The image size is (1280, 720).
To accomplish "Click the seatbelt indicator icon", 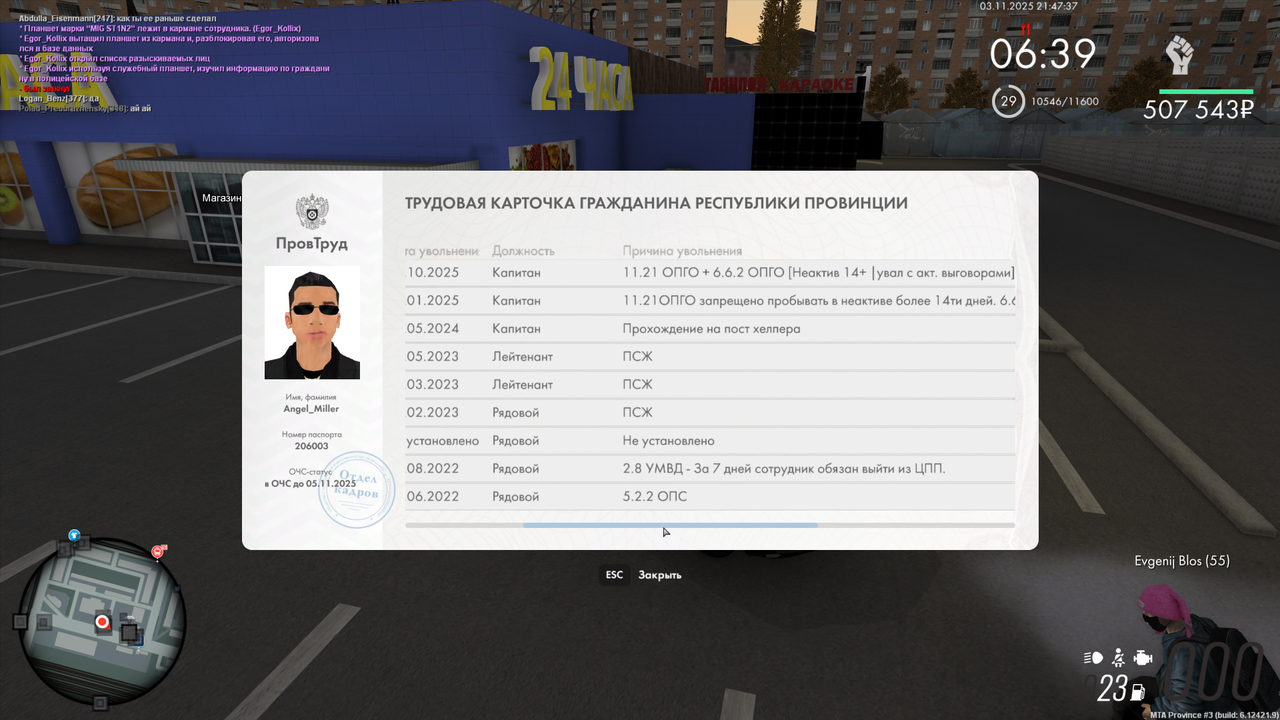I will pyautogui.click(x=1120, y=658).
